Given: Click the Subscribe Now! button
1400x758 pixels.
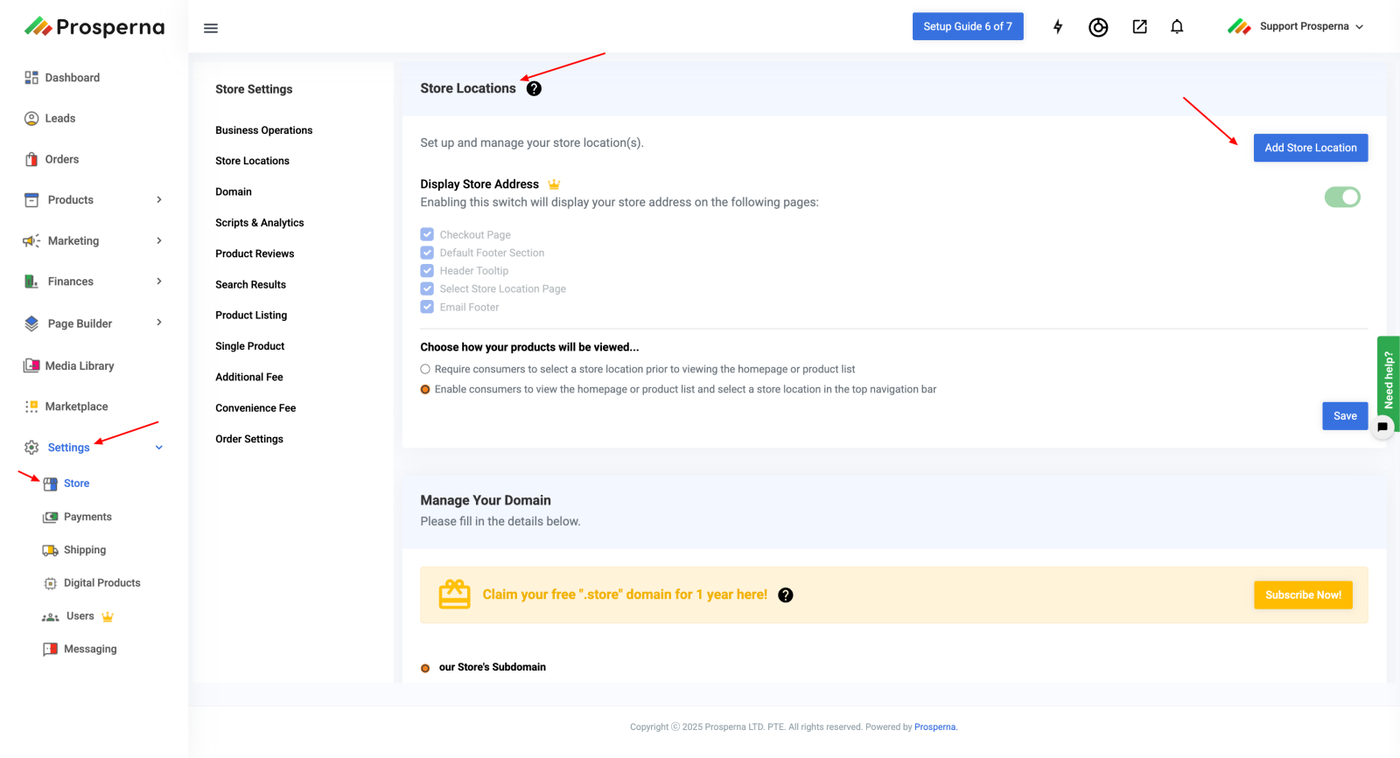Looking at the screenshot, I should (x=1303, y=595).
